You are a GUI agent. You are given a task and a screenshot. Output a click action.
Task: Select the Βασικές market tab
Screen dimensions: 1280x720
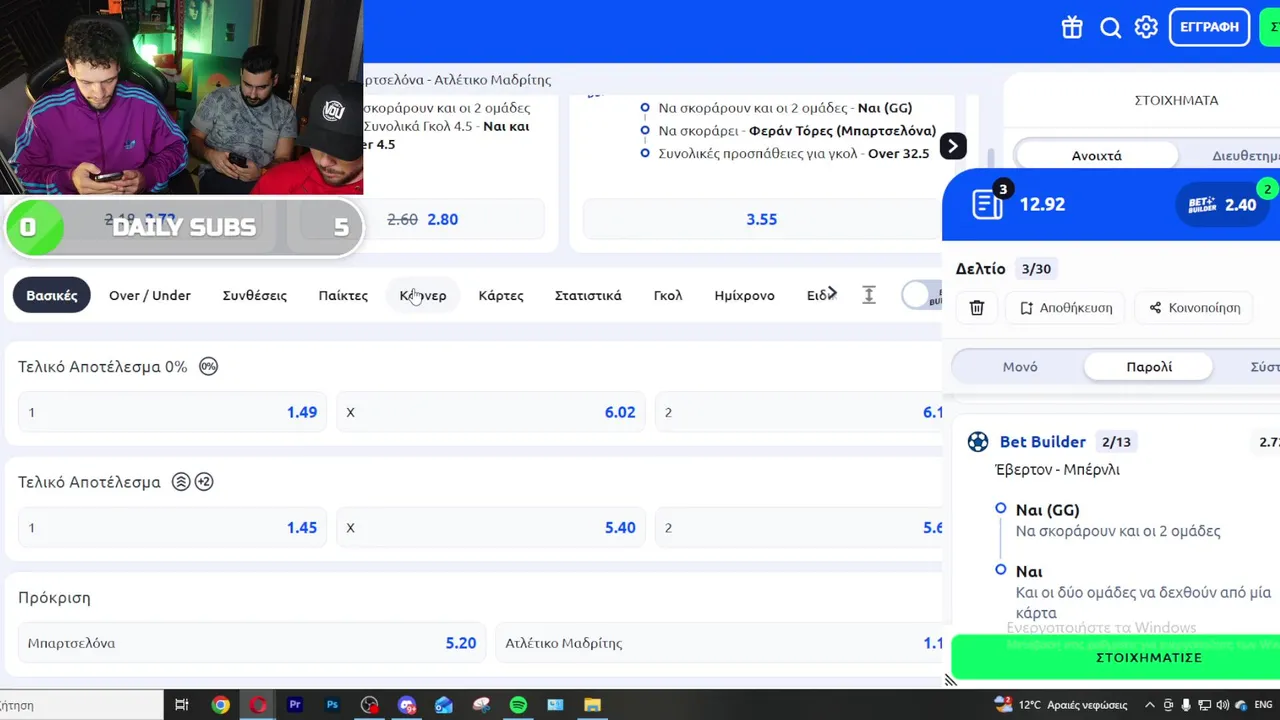click(x=52, y=295)
